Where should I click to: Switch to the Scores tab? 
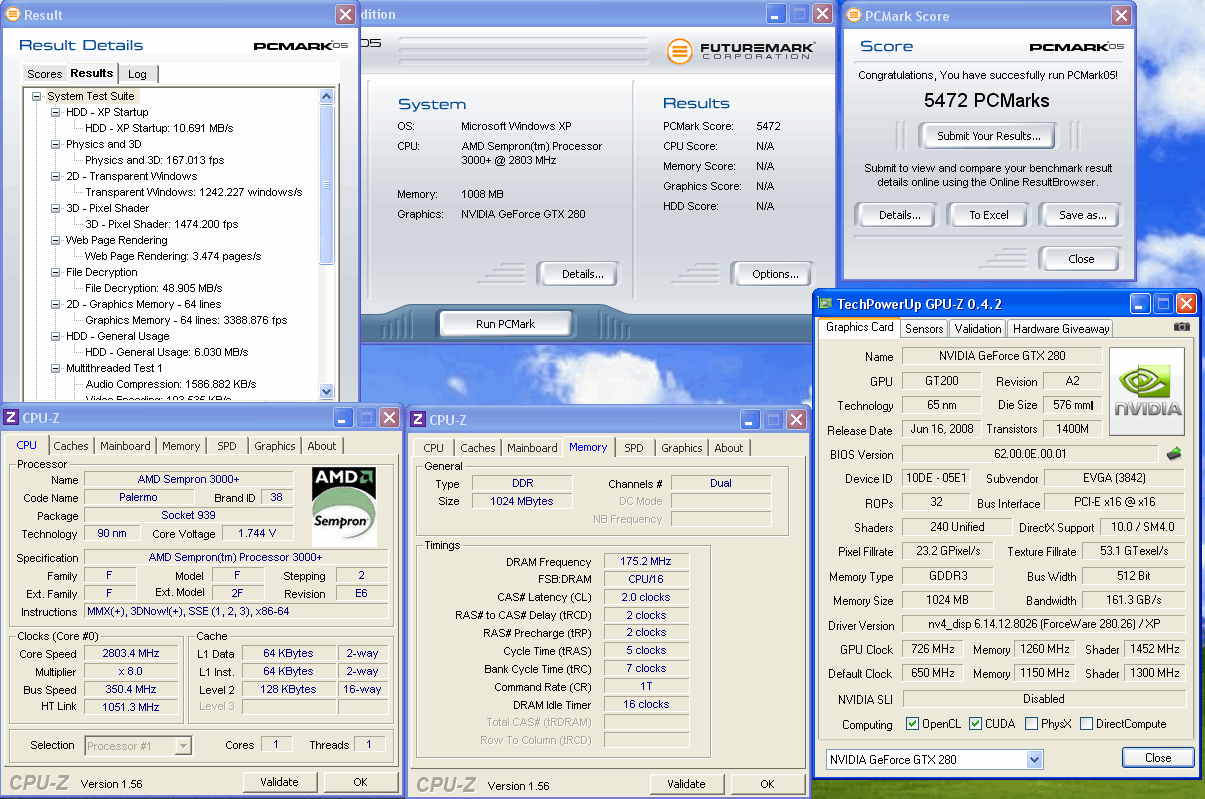(44, 74)
